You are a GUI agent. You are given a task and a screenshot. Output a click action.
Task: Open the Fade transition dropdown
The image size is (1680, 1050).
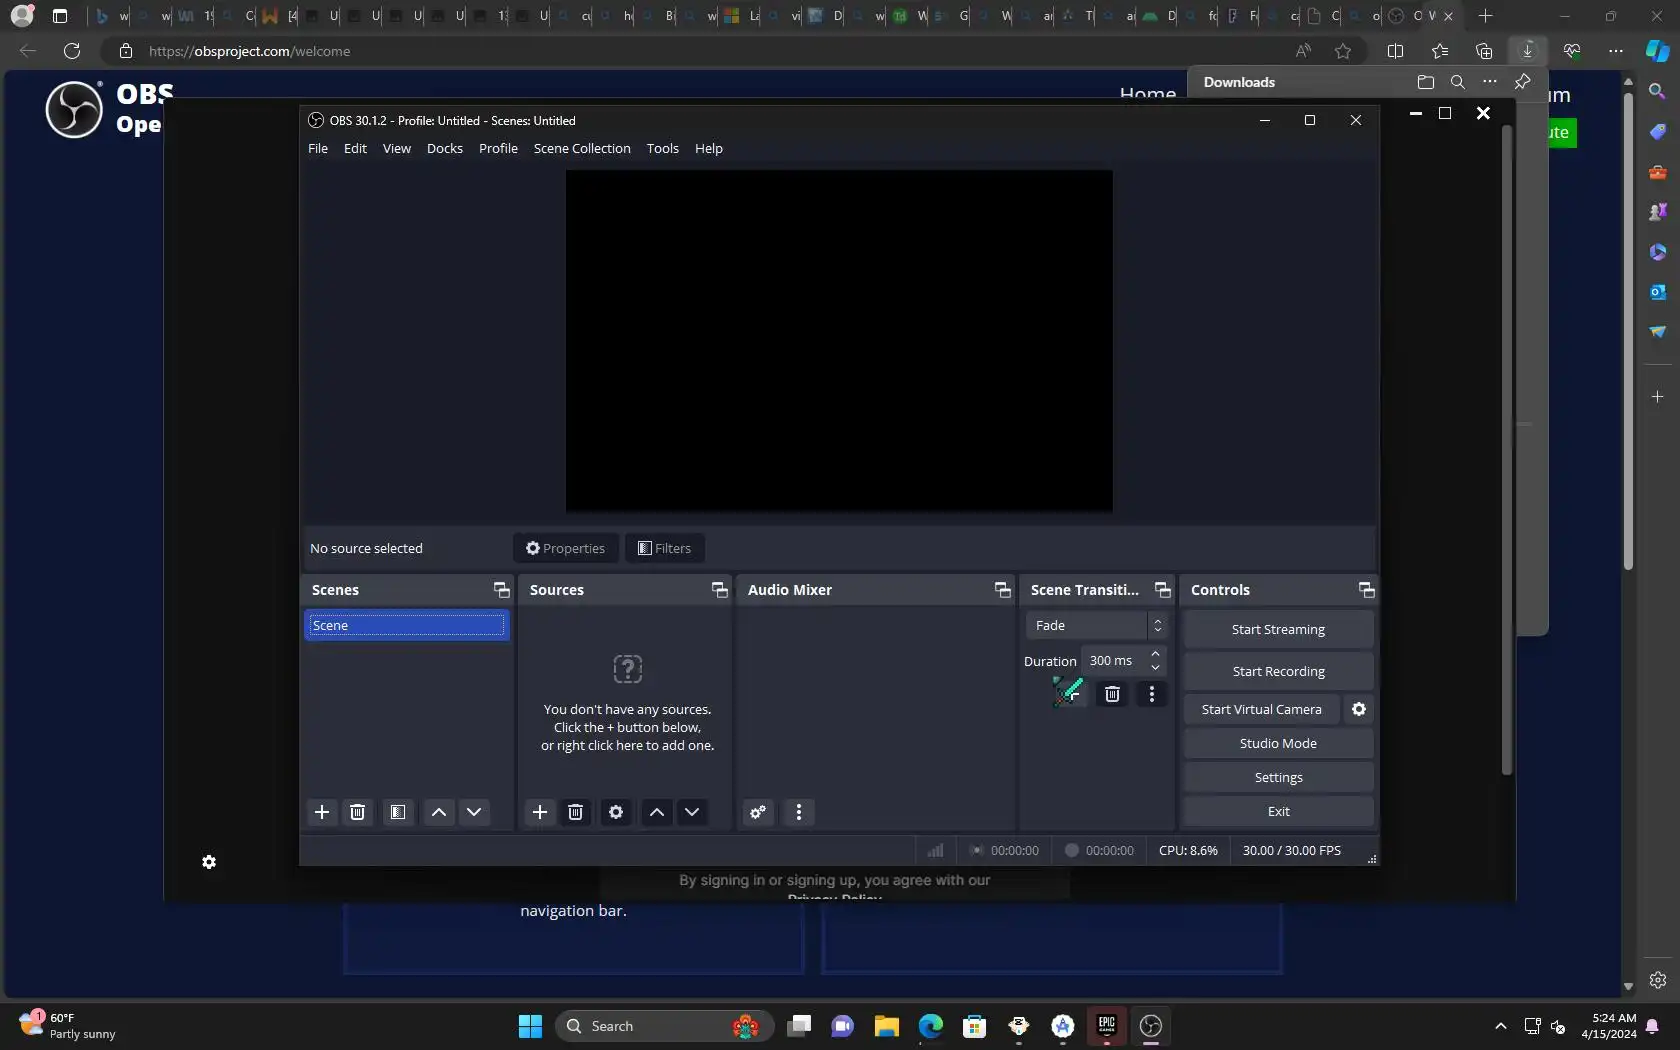1096,625
